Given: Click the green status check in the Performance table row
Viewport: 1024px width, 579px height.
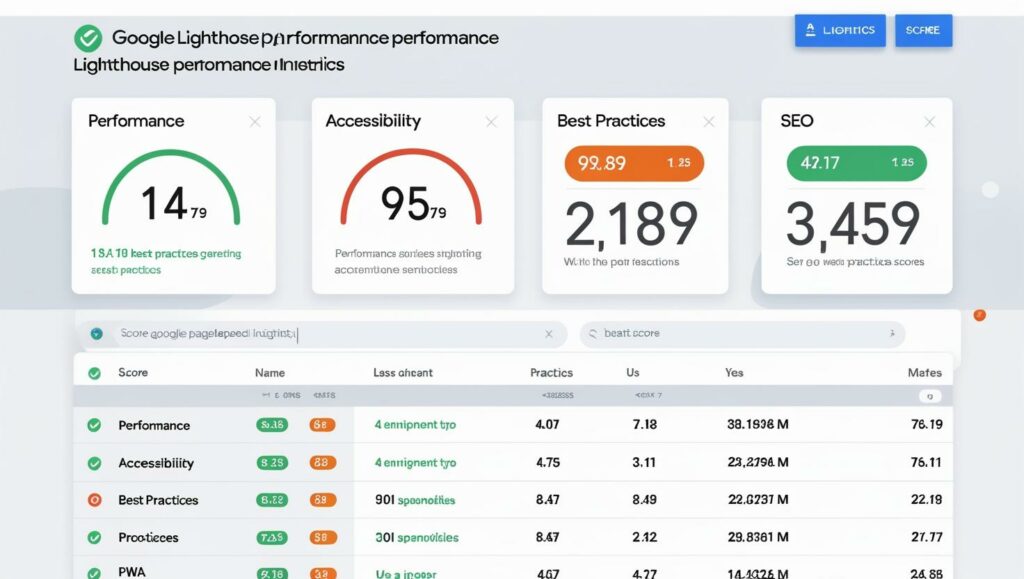Looking at the screenshot, I should point(95,426).
